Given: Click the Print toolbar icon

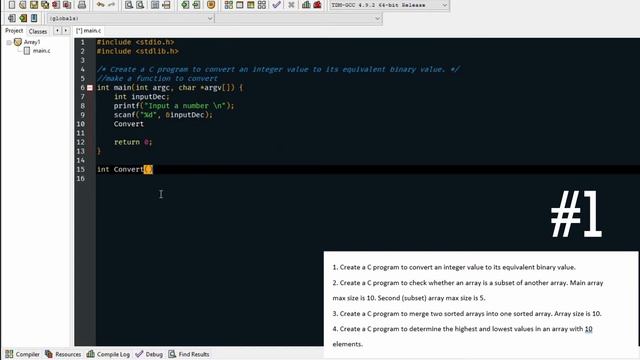Looking at the screenshot, I should [x=82, y=5].
